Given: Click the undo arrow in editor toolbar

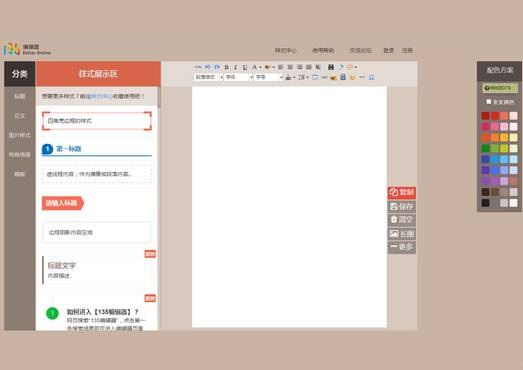Looking at the screenshot, I should click(207, 67).
